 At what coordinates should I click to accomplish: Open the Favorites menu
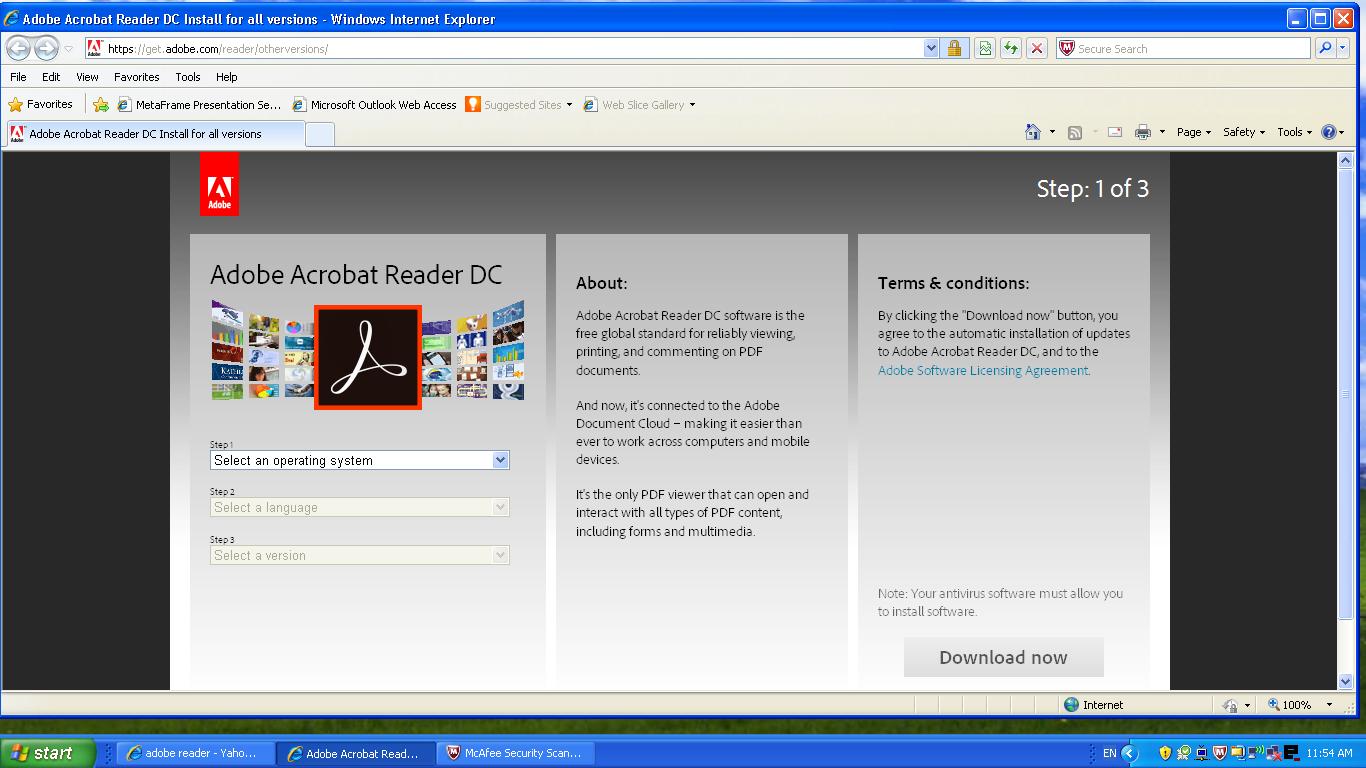(x=136, y=77)
